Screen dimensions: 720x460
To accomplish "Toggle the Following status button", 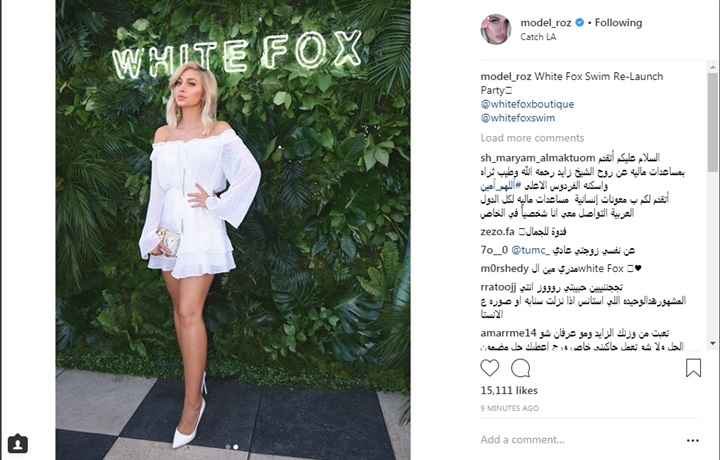I will 618,22.
